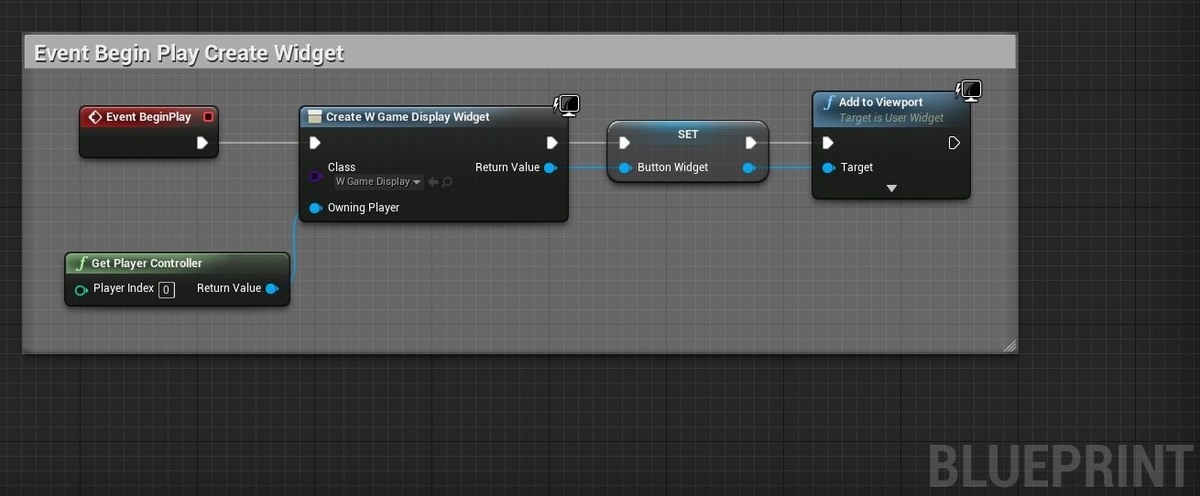
Task: Click the client-only monitor icon on Create Widget node
Action: 568,104
